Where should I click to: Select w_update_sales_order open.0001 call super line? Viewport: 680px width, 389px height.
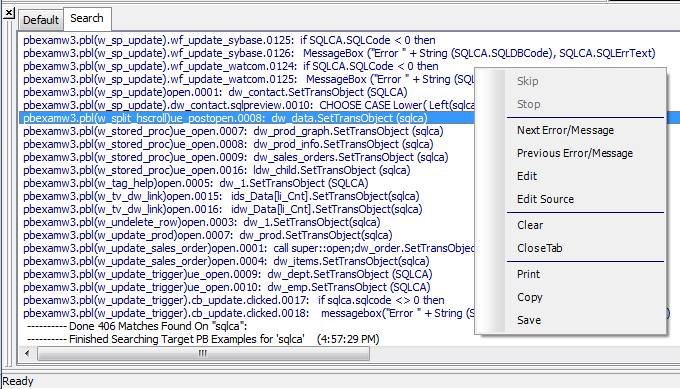click(x=248, y=248)
